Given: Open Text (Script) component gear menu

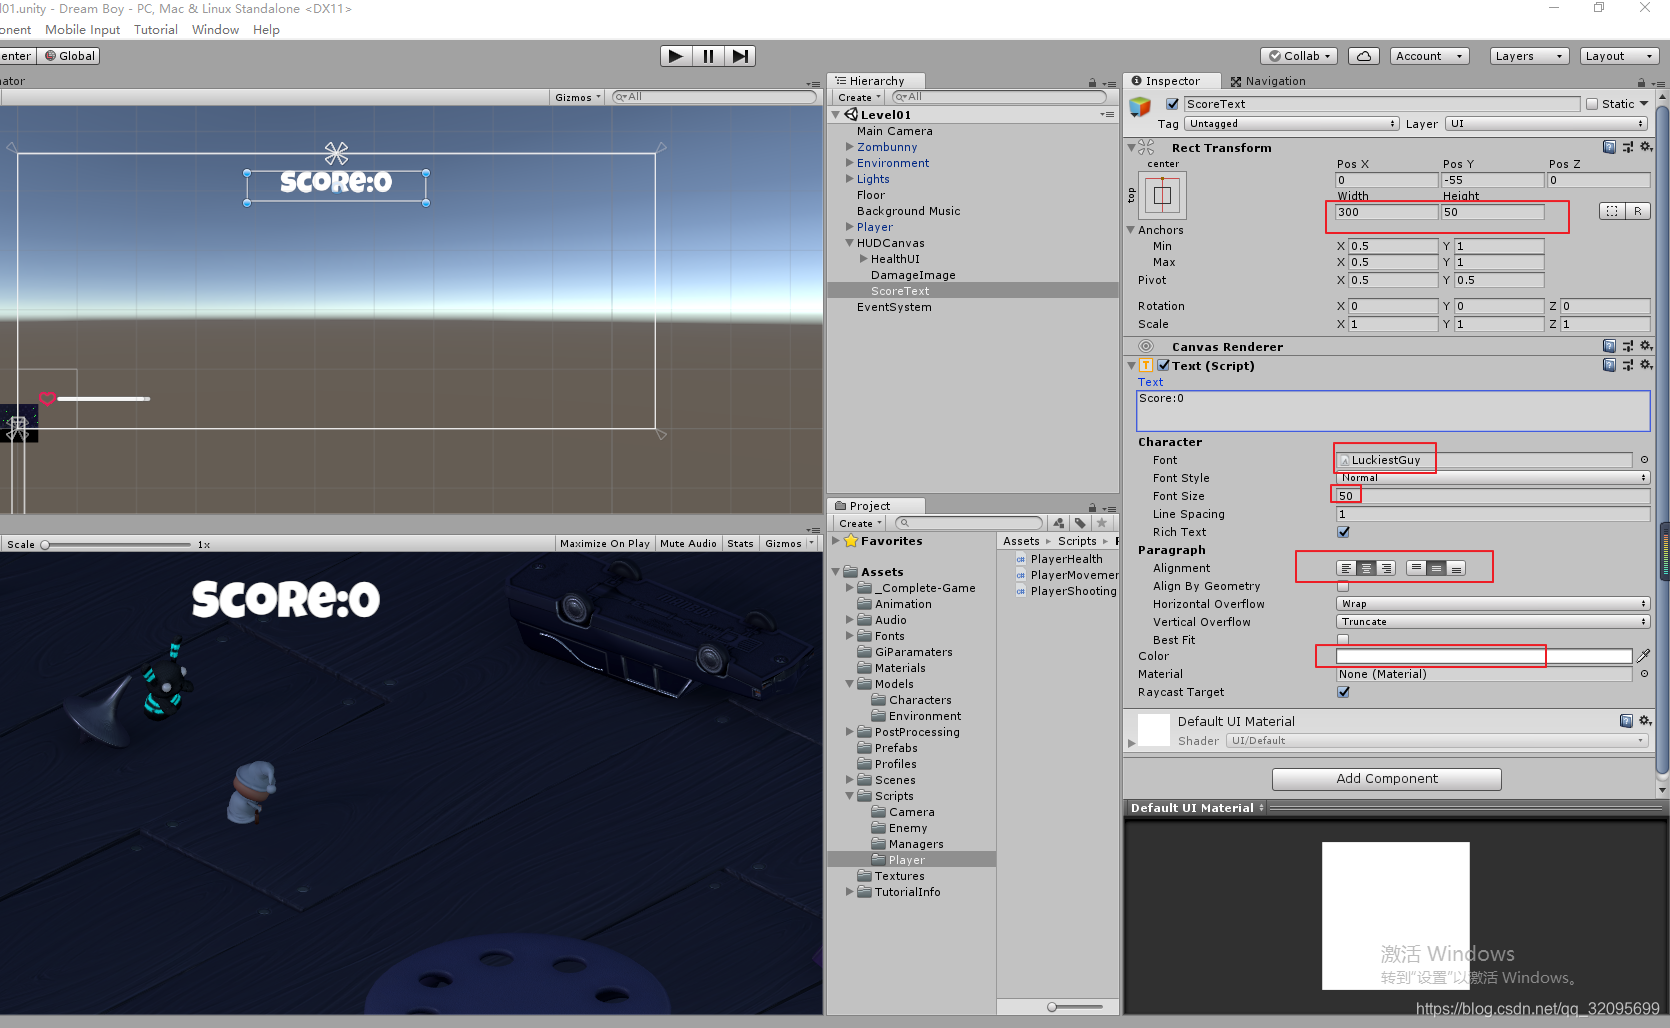Looking at the screenshot, I should point(1646,365).
